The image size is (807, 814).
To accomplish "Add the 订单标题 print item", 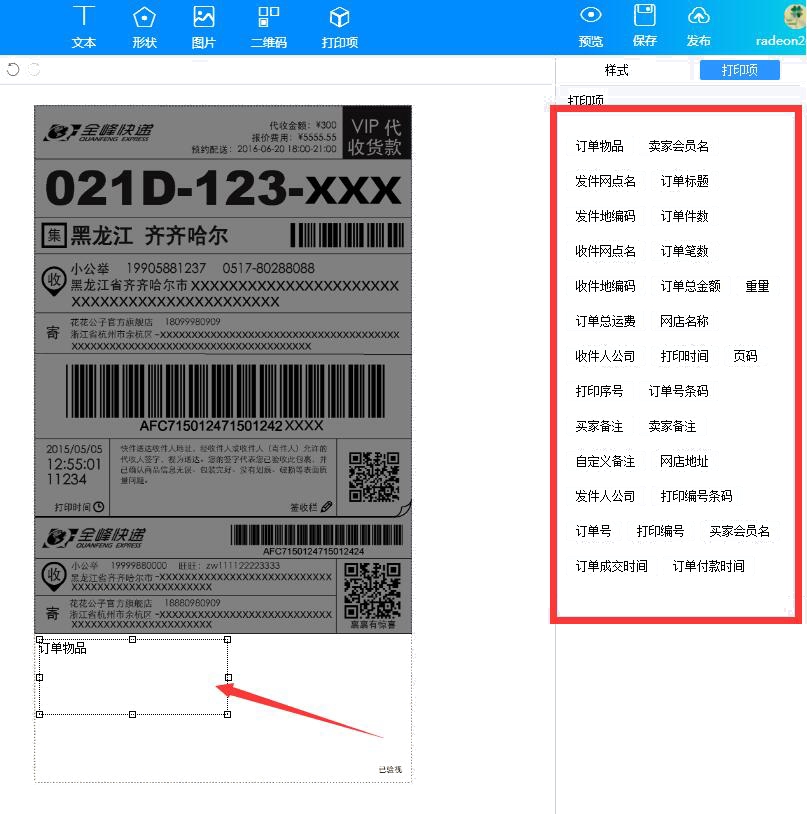I will pos(684,181).
